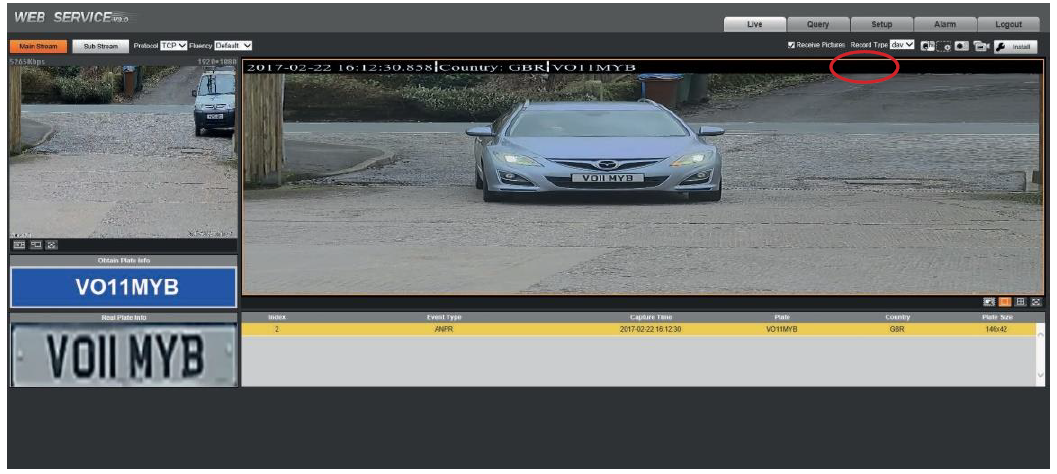Click the first icon under the small live preview
Screen dimensions: 1057x474
(20, 245)
